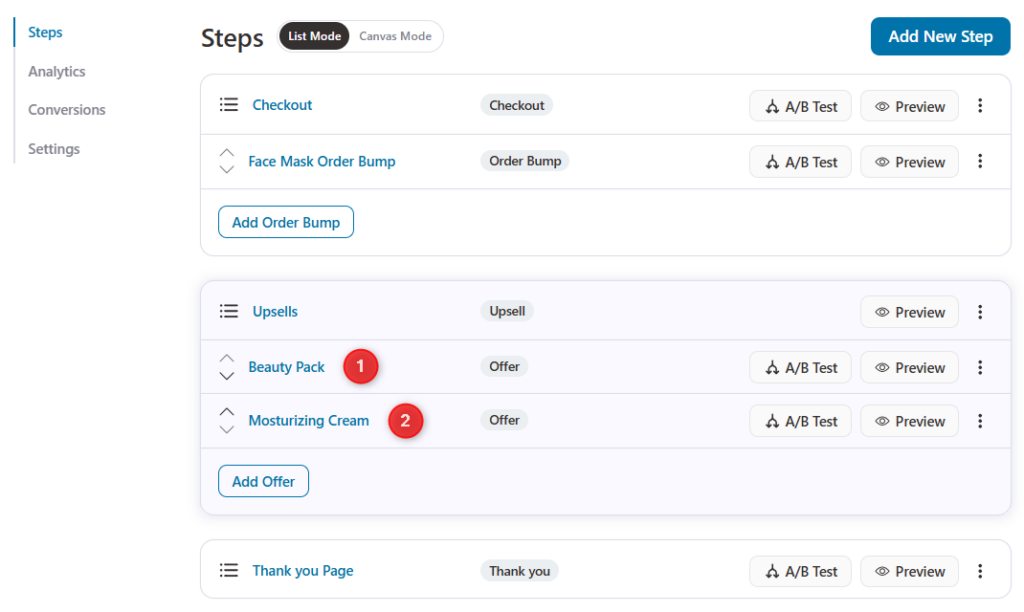Image resolution: width=1024 pixels, height=612 pixels.
Task: Preview the Face Mask Order Bump
Action: click(x=909, y=162)
